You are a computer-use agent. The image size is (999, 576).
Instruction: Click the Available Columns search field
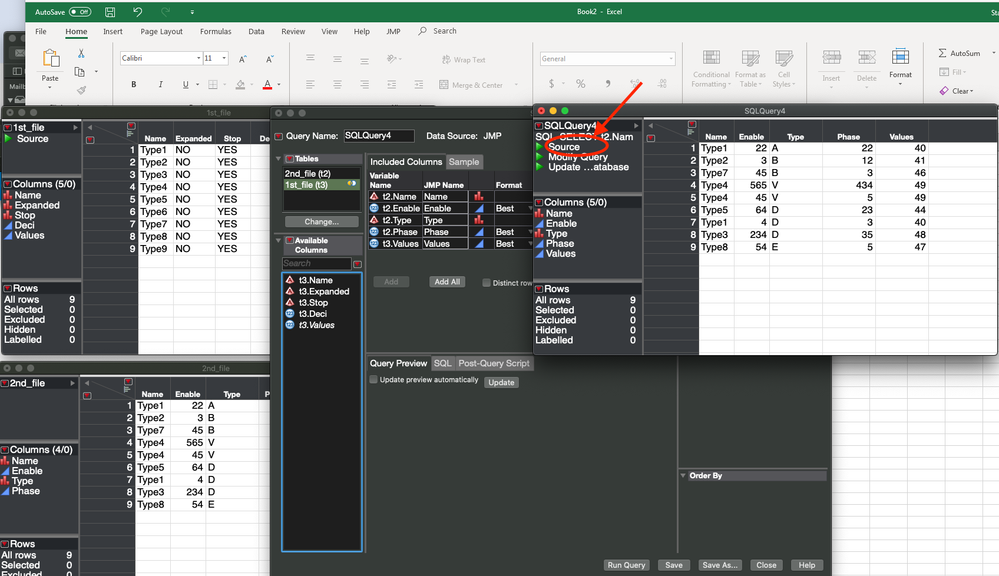pyautogui.click(x=317, y=263)
